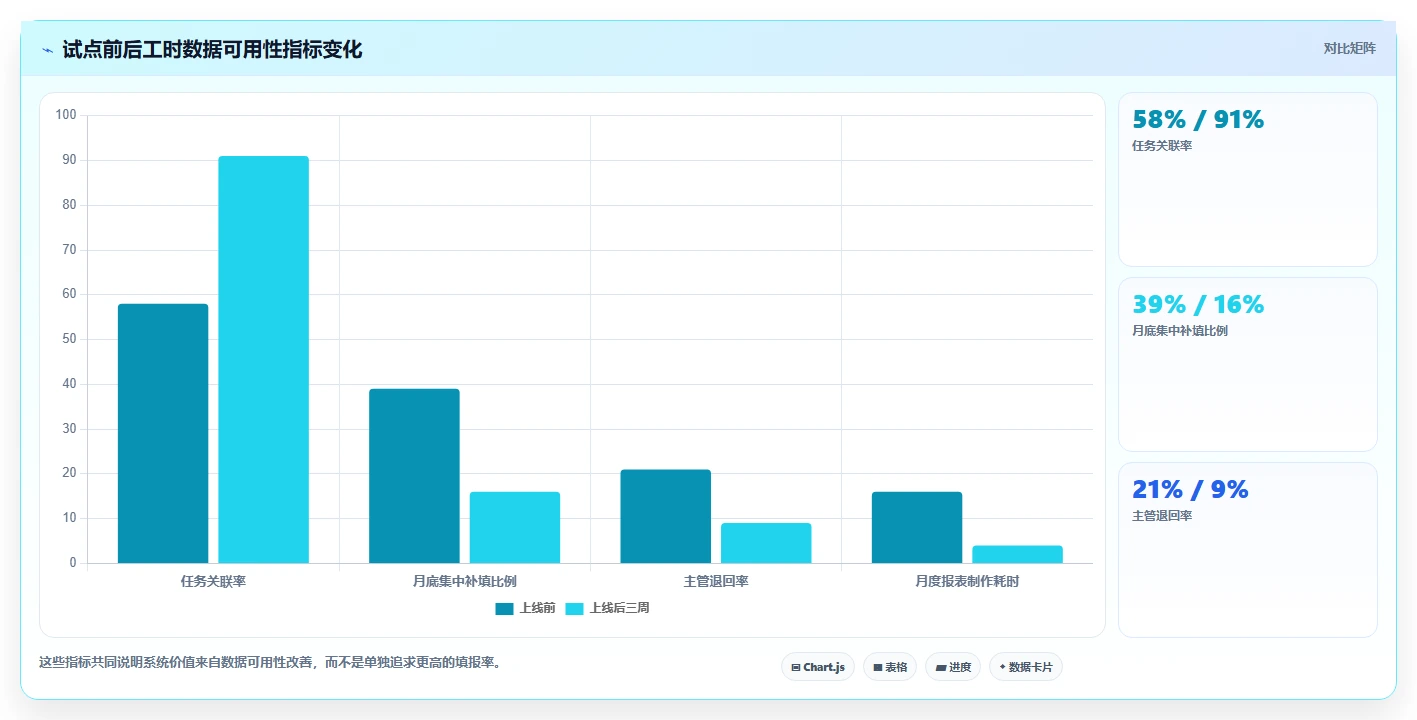This screenshot has width=1417, height=720.
Task: Click the 上线后三周 bar for 月底集中补填比例
Action: click(515, 527)
